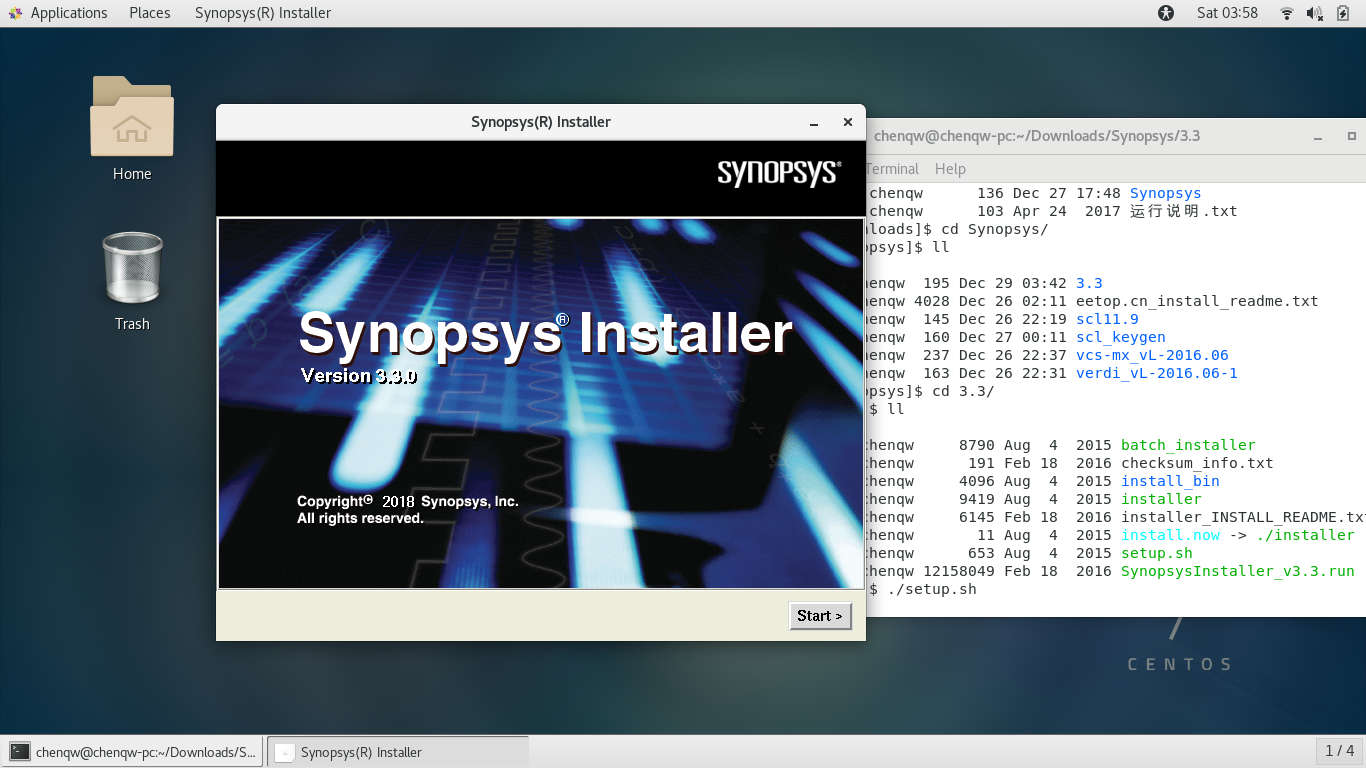Screen dimensions: 1366x768
Task: Open the workspace switcher showing 1 / 4
Action: coord(1339,750)
